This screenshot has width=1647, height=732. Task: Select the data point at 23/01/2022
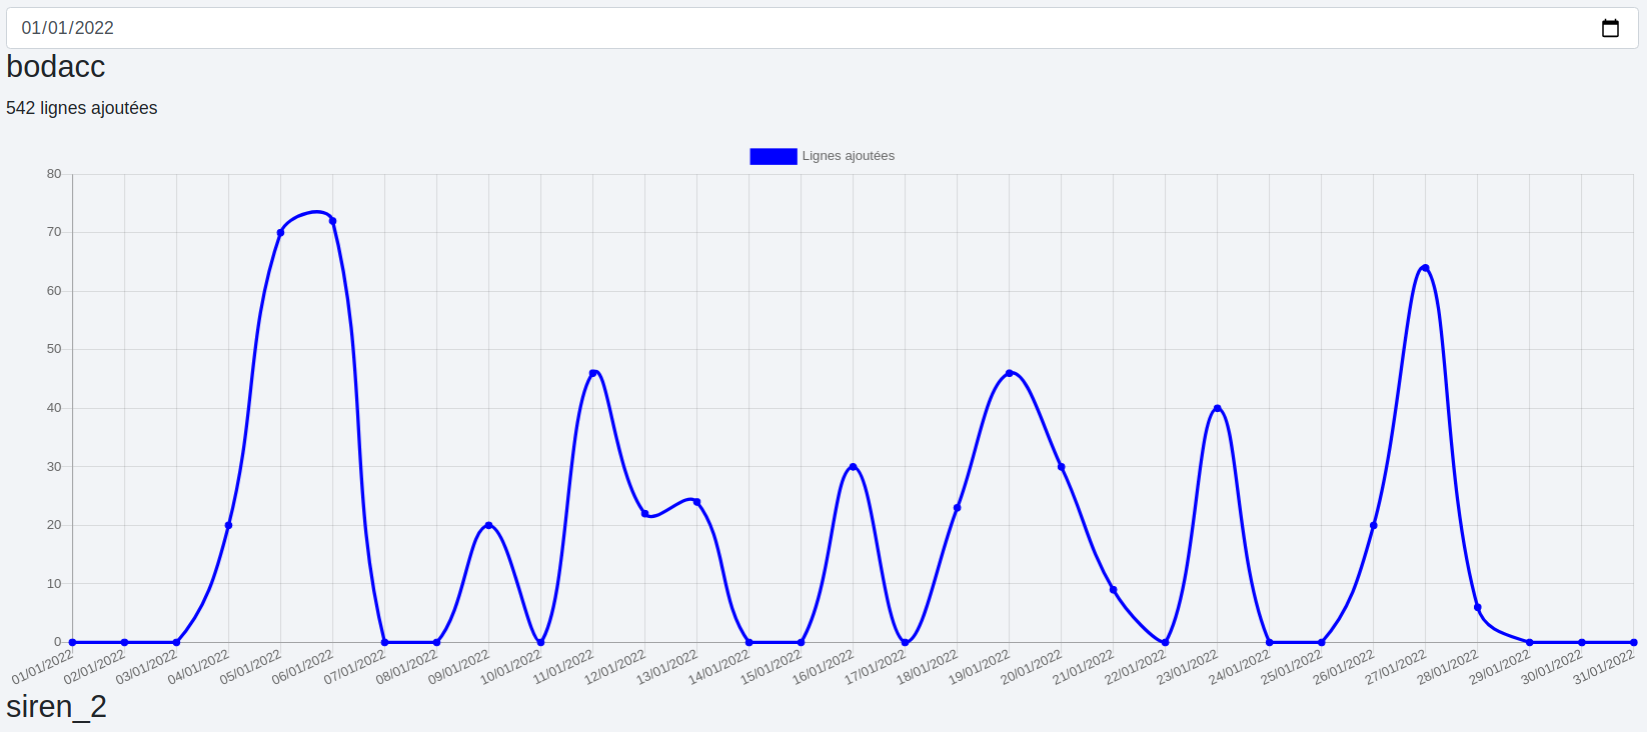(1217, 408)
